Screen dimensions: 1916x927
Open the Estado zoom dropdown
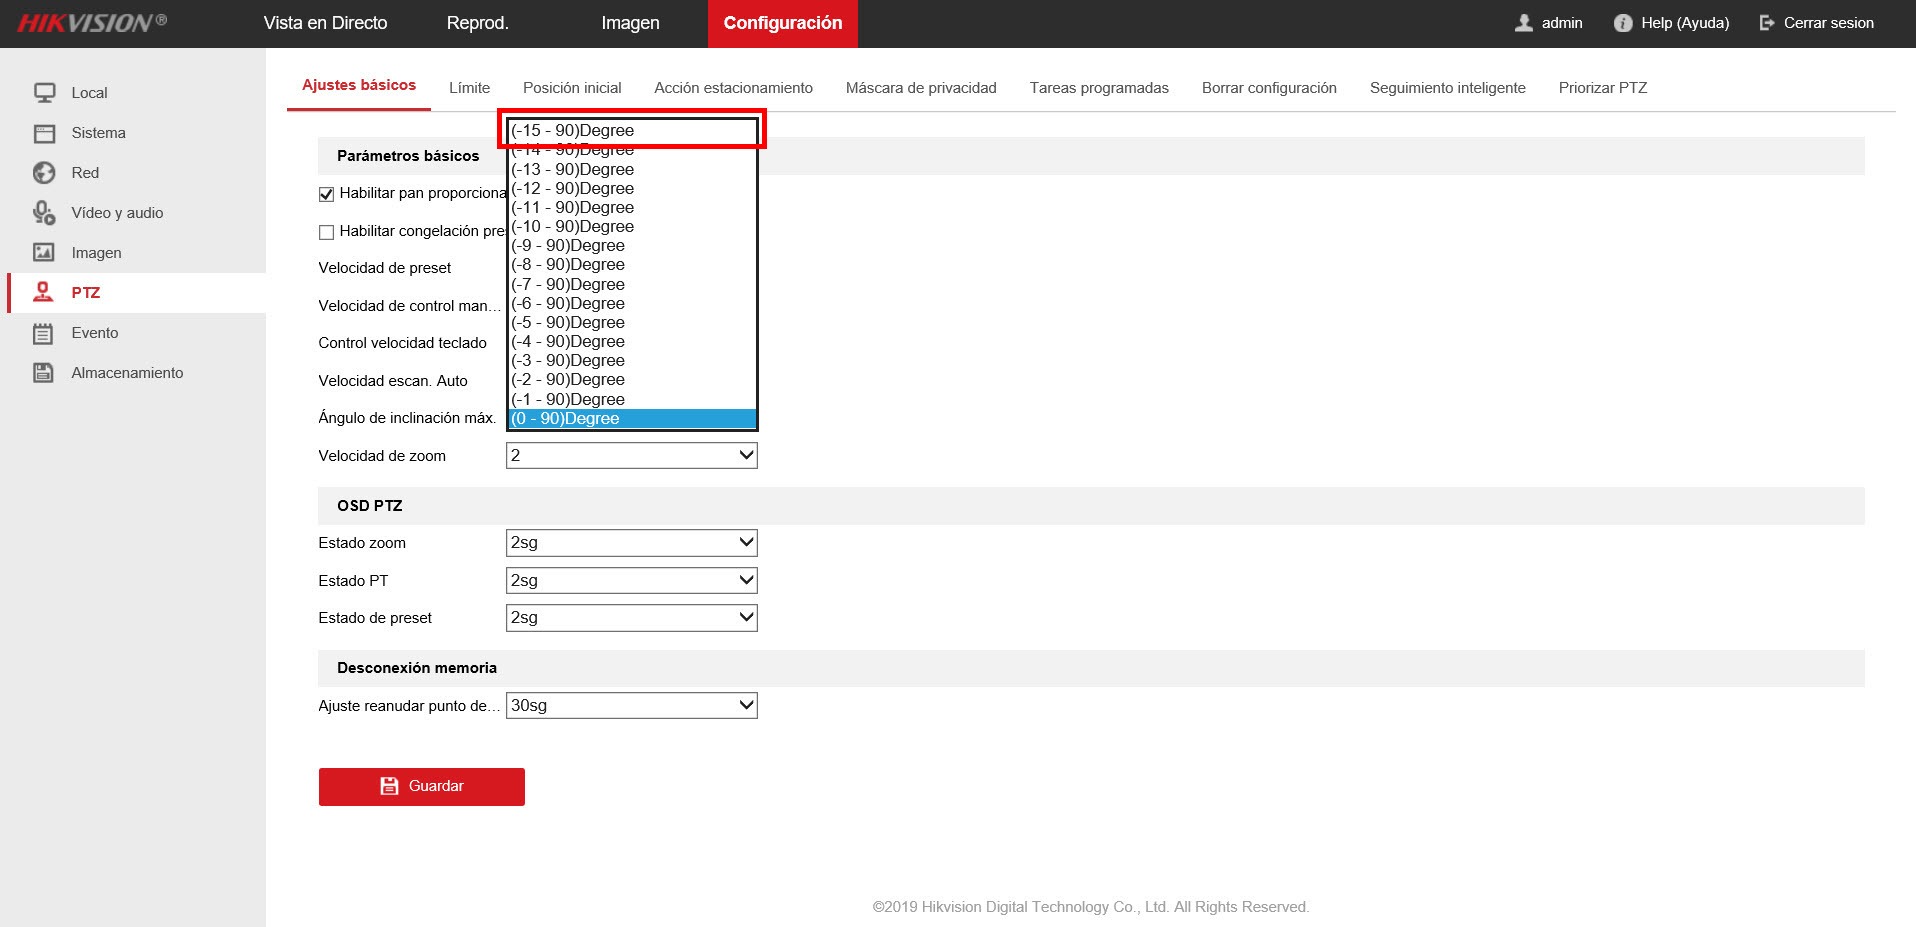point(632,543)
